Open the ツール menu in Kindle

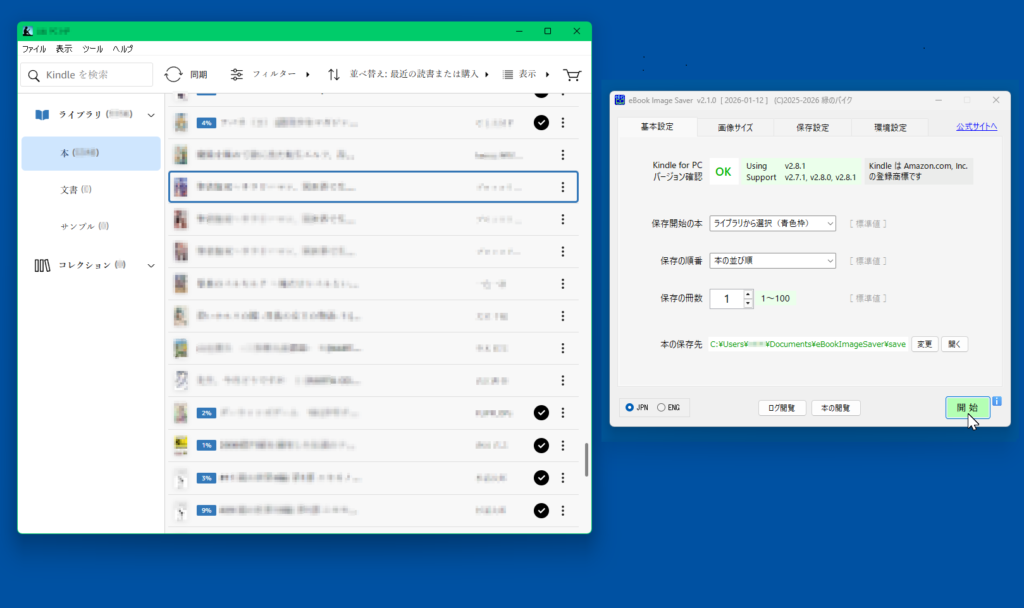[x=92, y=49]
